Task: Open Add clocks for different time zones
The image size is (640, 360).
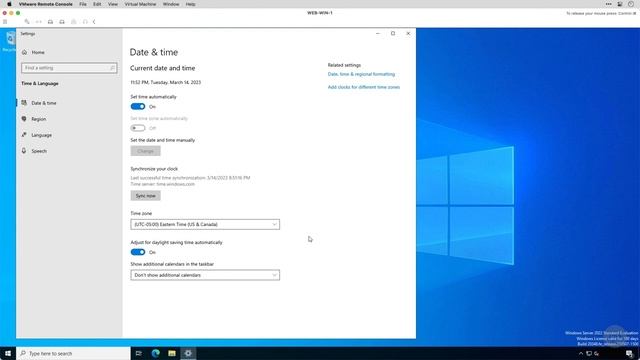Action: coord(364,87)
